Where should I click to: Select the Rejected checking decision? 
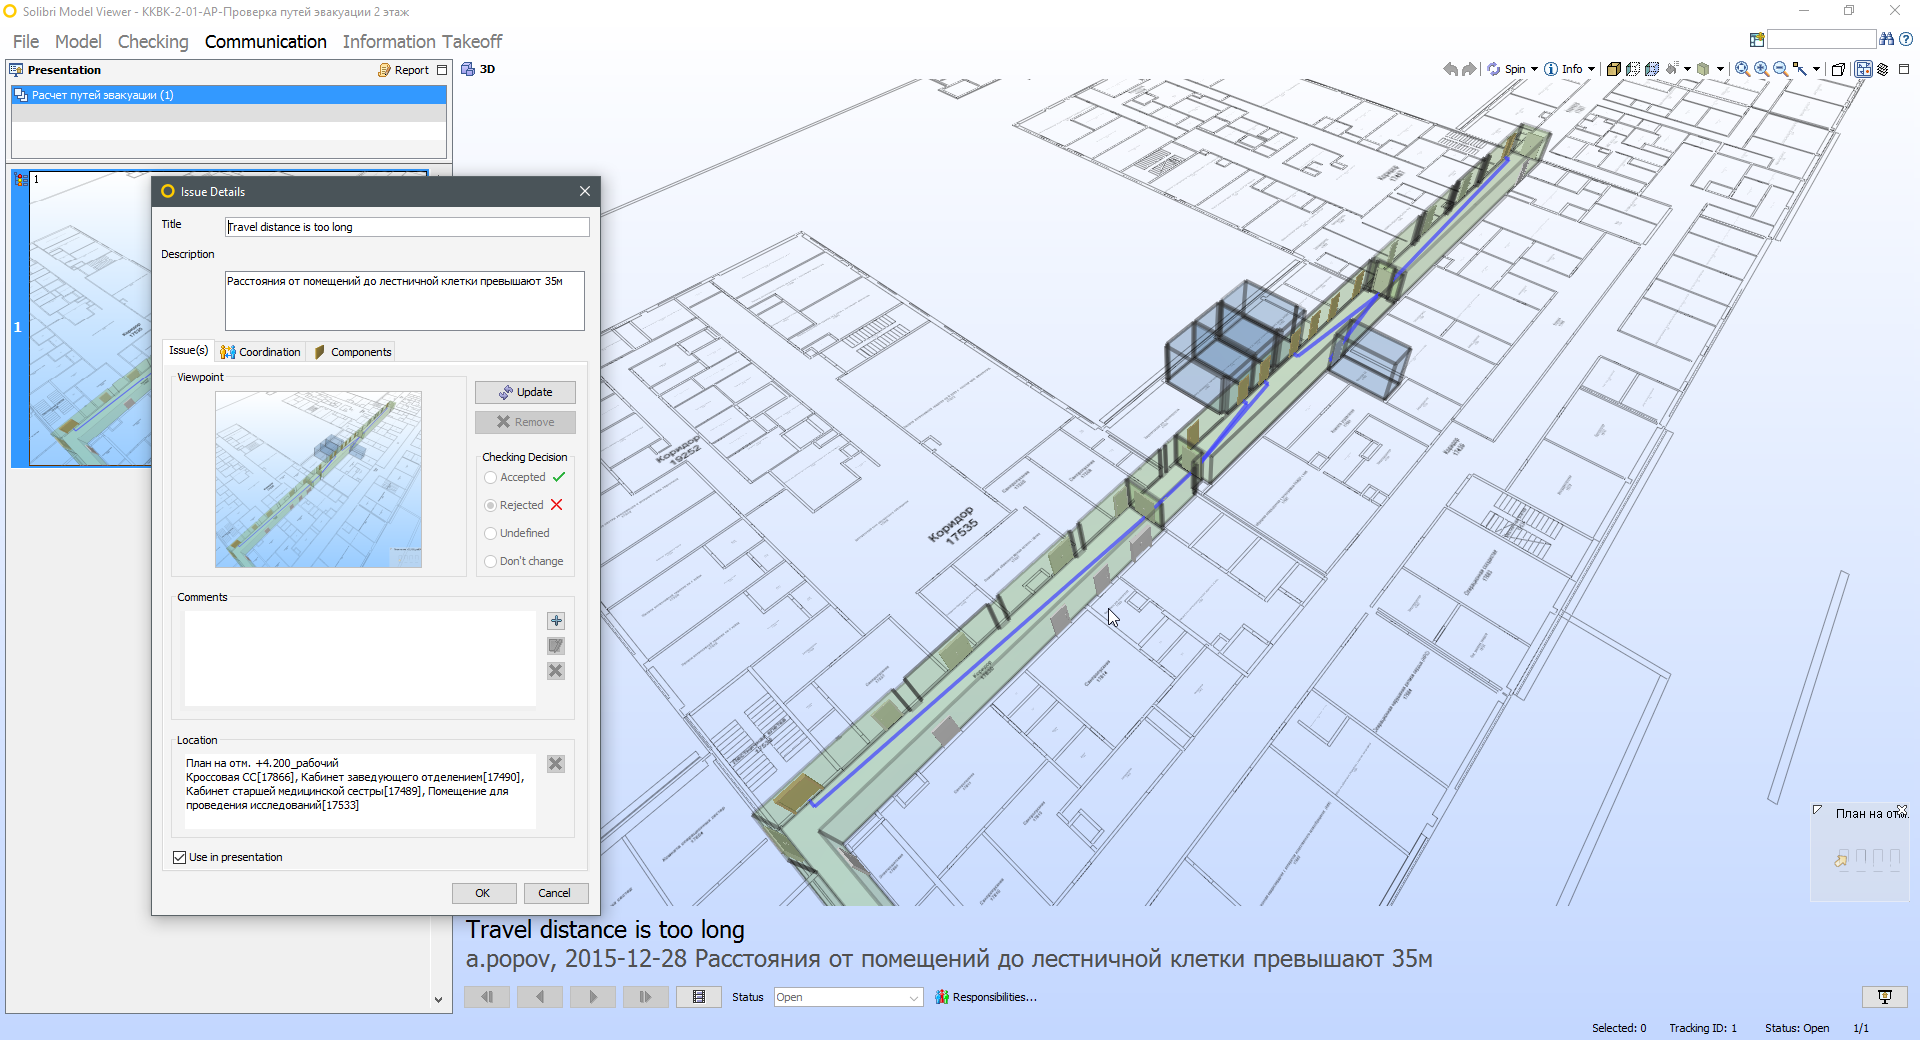coord(489,505)
